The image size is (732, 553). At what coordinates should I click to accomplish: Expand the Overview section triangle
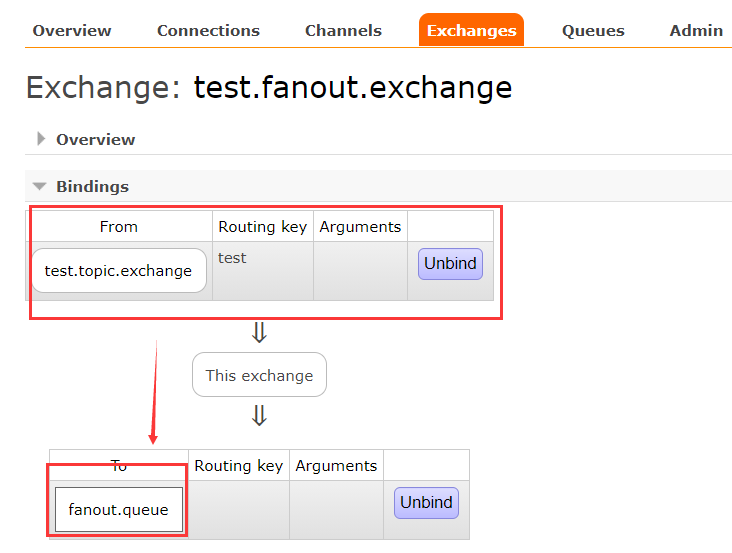[41, 139]
